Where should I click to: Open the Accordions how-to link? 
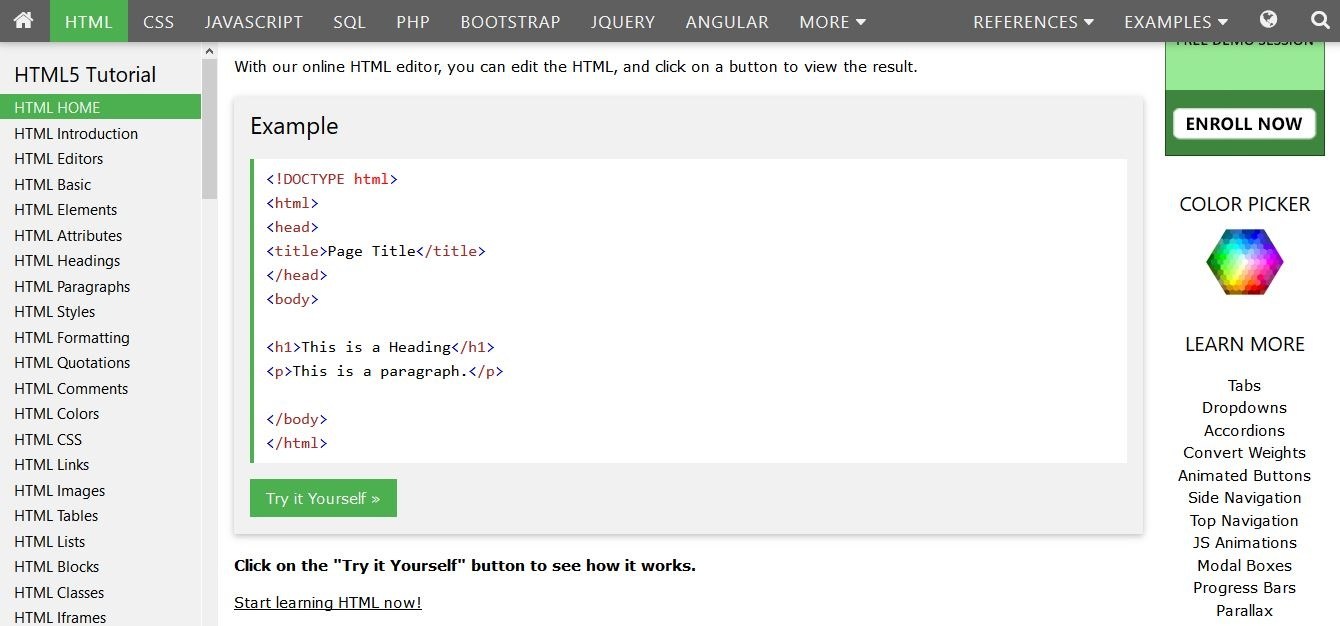coord(1244,431)
